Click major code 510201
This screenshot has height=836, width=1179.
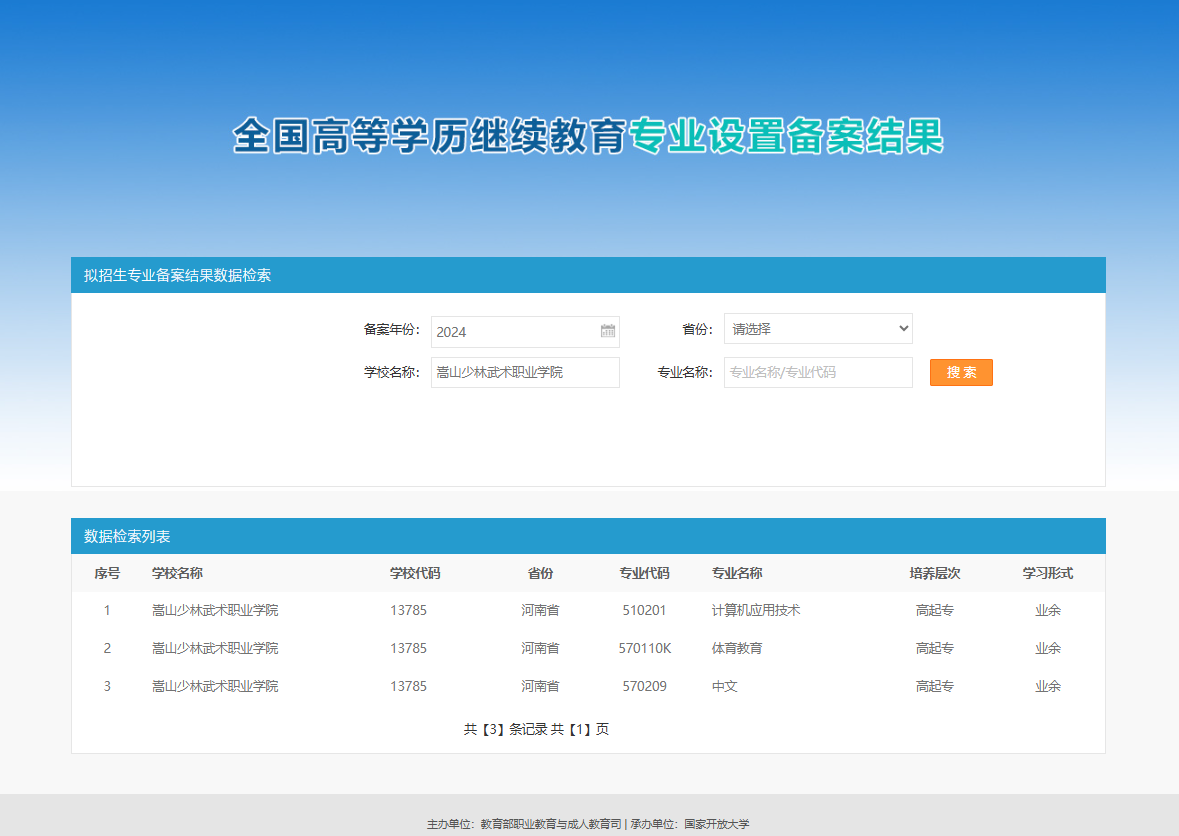tap(644, 610)
